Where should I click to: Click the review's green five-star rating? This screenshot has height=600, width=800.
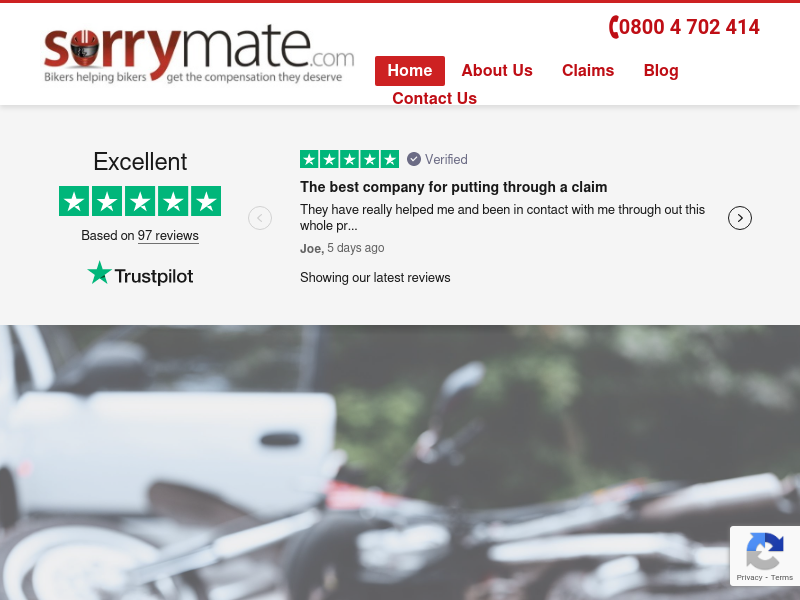349,159
